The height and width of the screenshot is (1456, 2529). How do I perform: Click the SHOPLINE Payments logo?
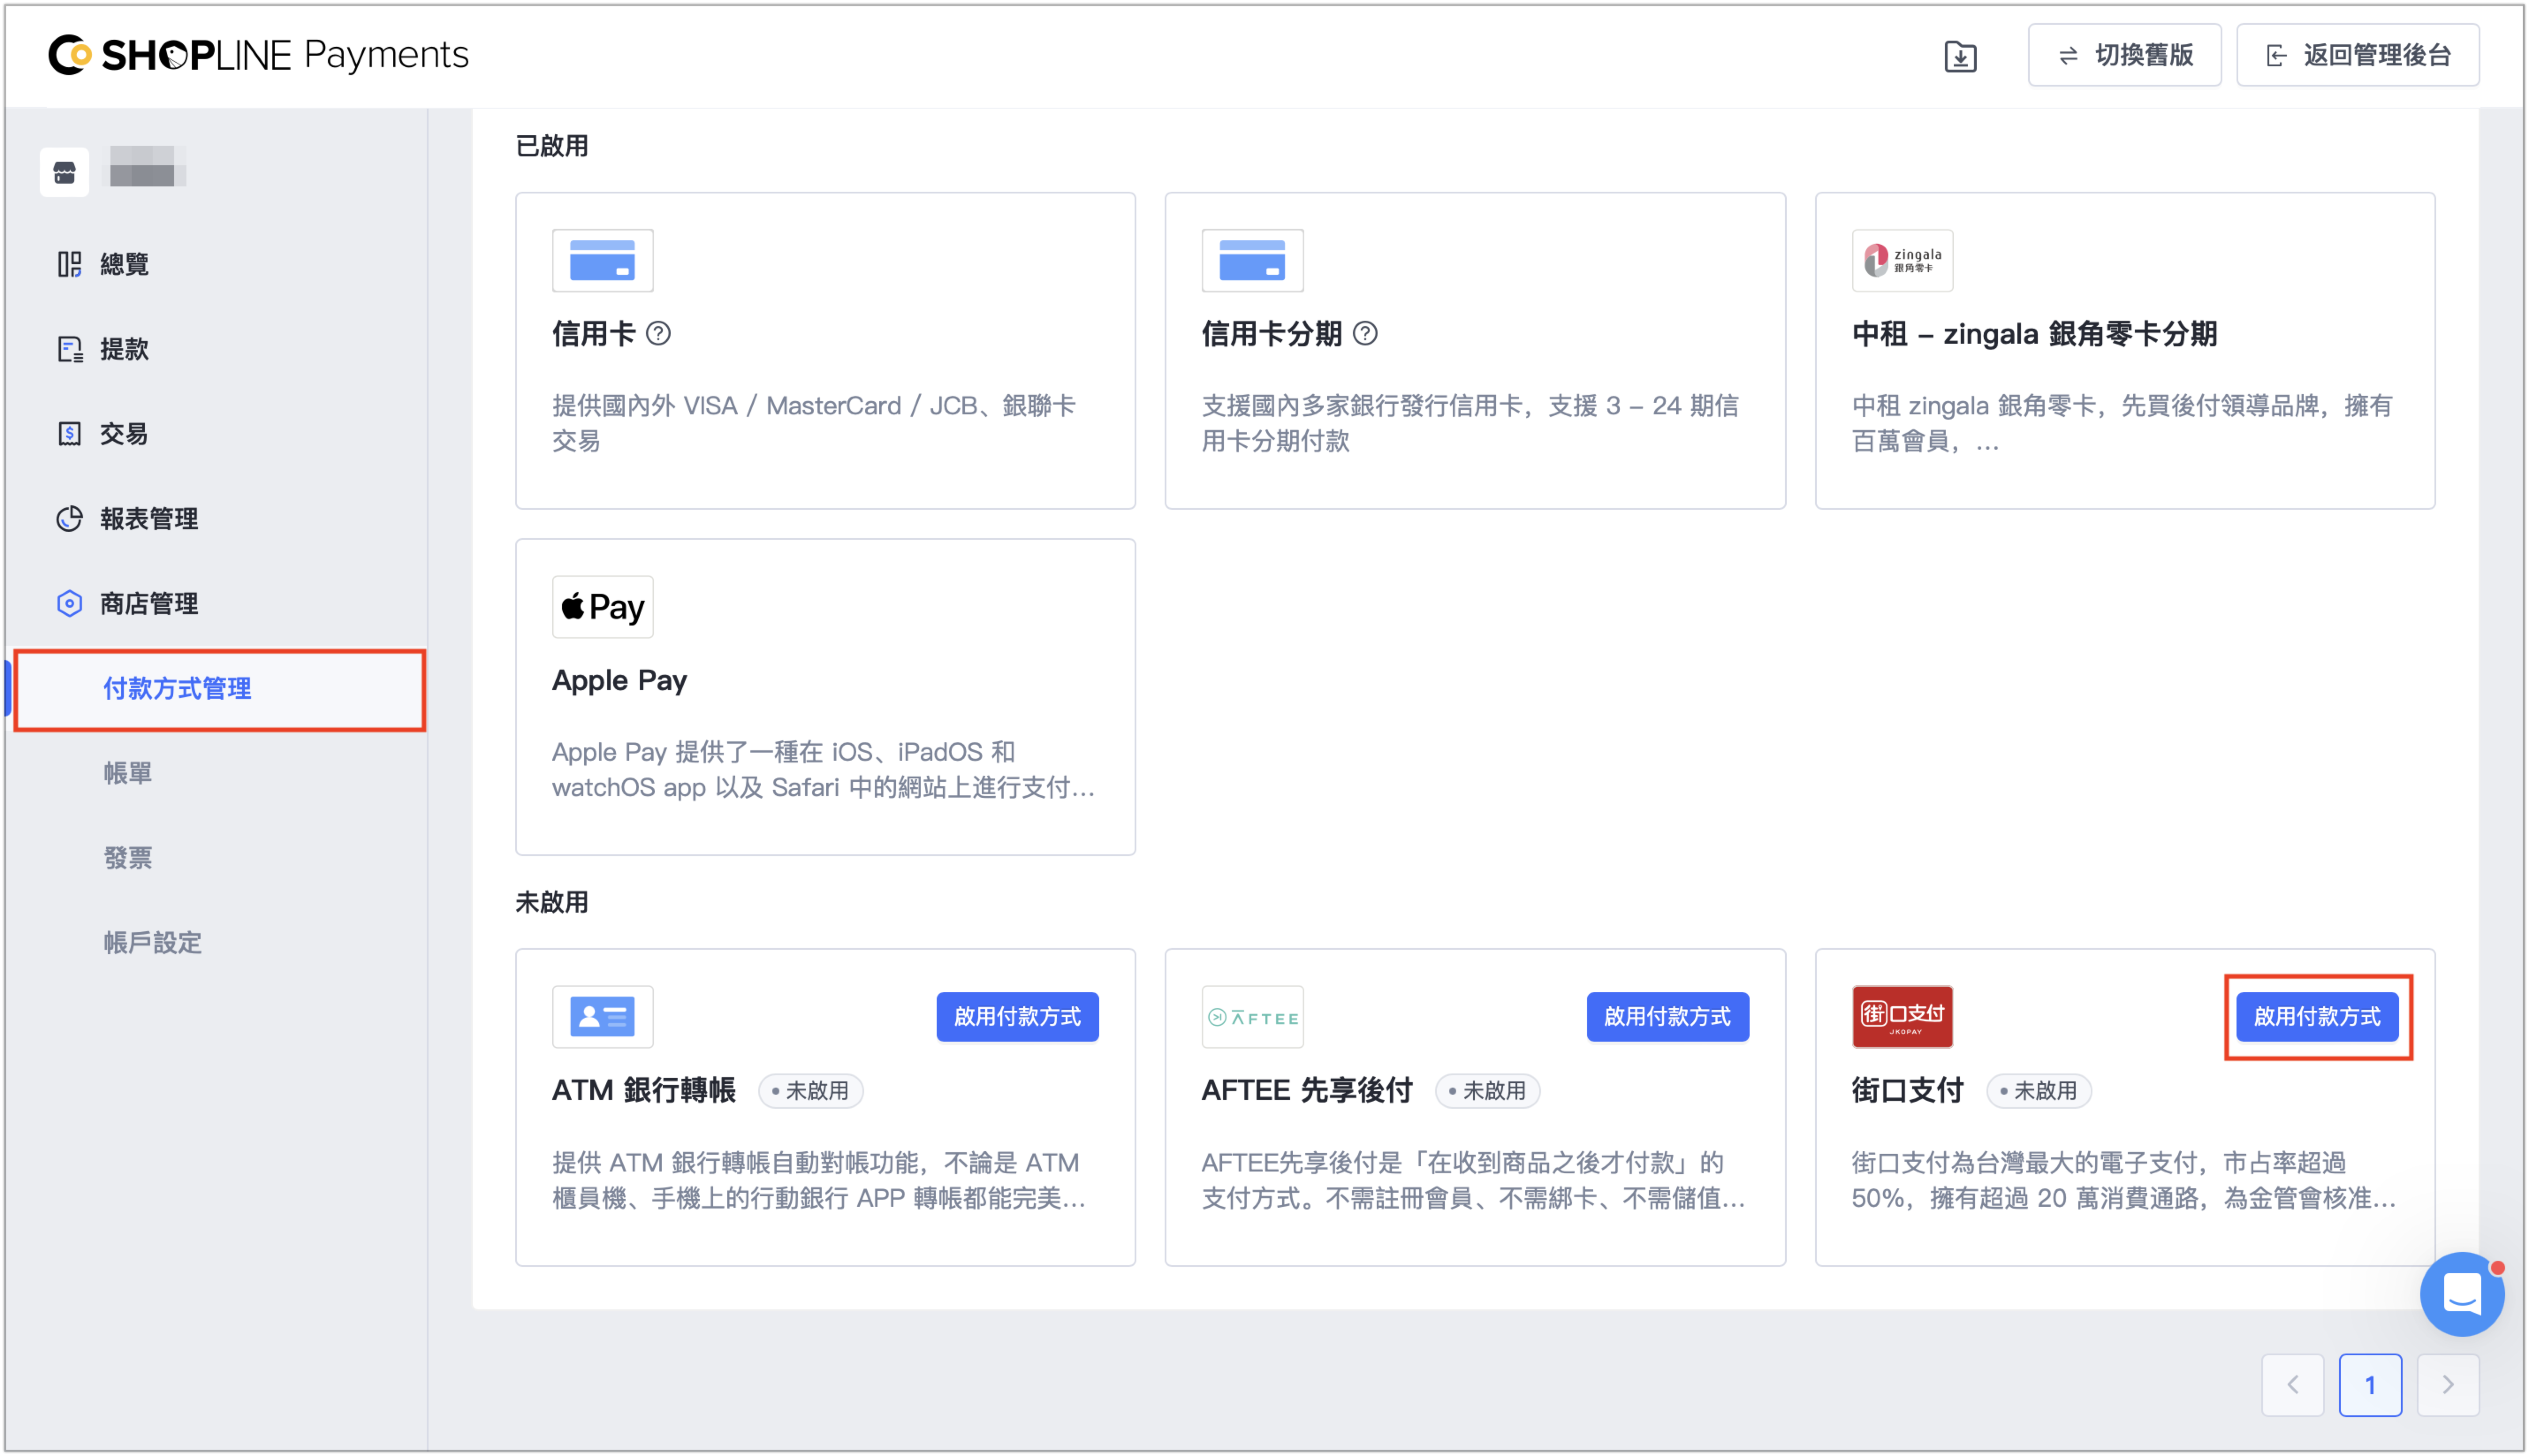pos(258,55)
